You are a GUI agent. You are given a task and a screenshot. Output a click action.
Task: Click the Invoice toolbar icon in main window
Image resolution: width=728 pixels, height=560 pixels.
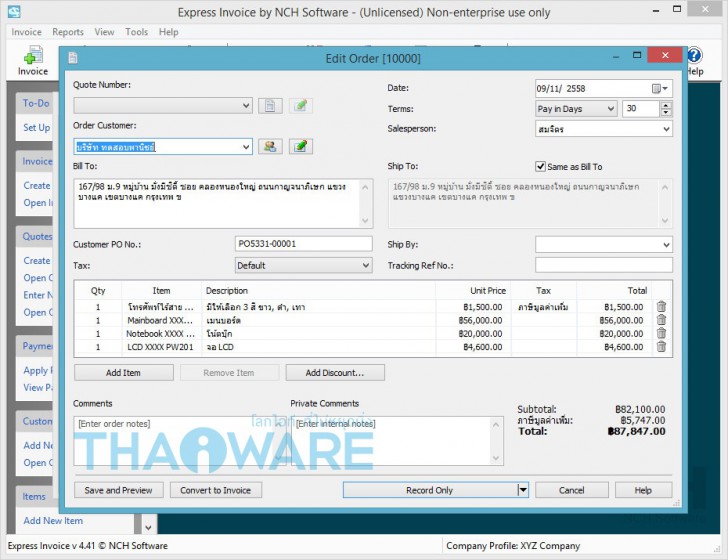[33, 60]
